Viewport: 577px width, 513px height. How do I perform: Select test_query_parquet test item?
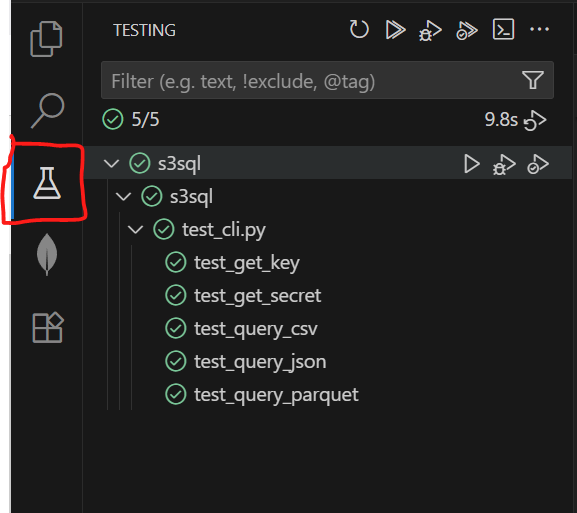[276, 395]
